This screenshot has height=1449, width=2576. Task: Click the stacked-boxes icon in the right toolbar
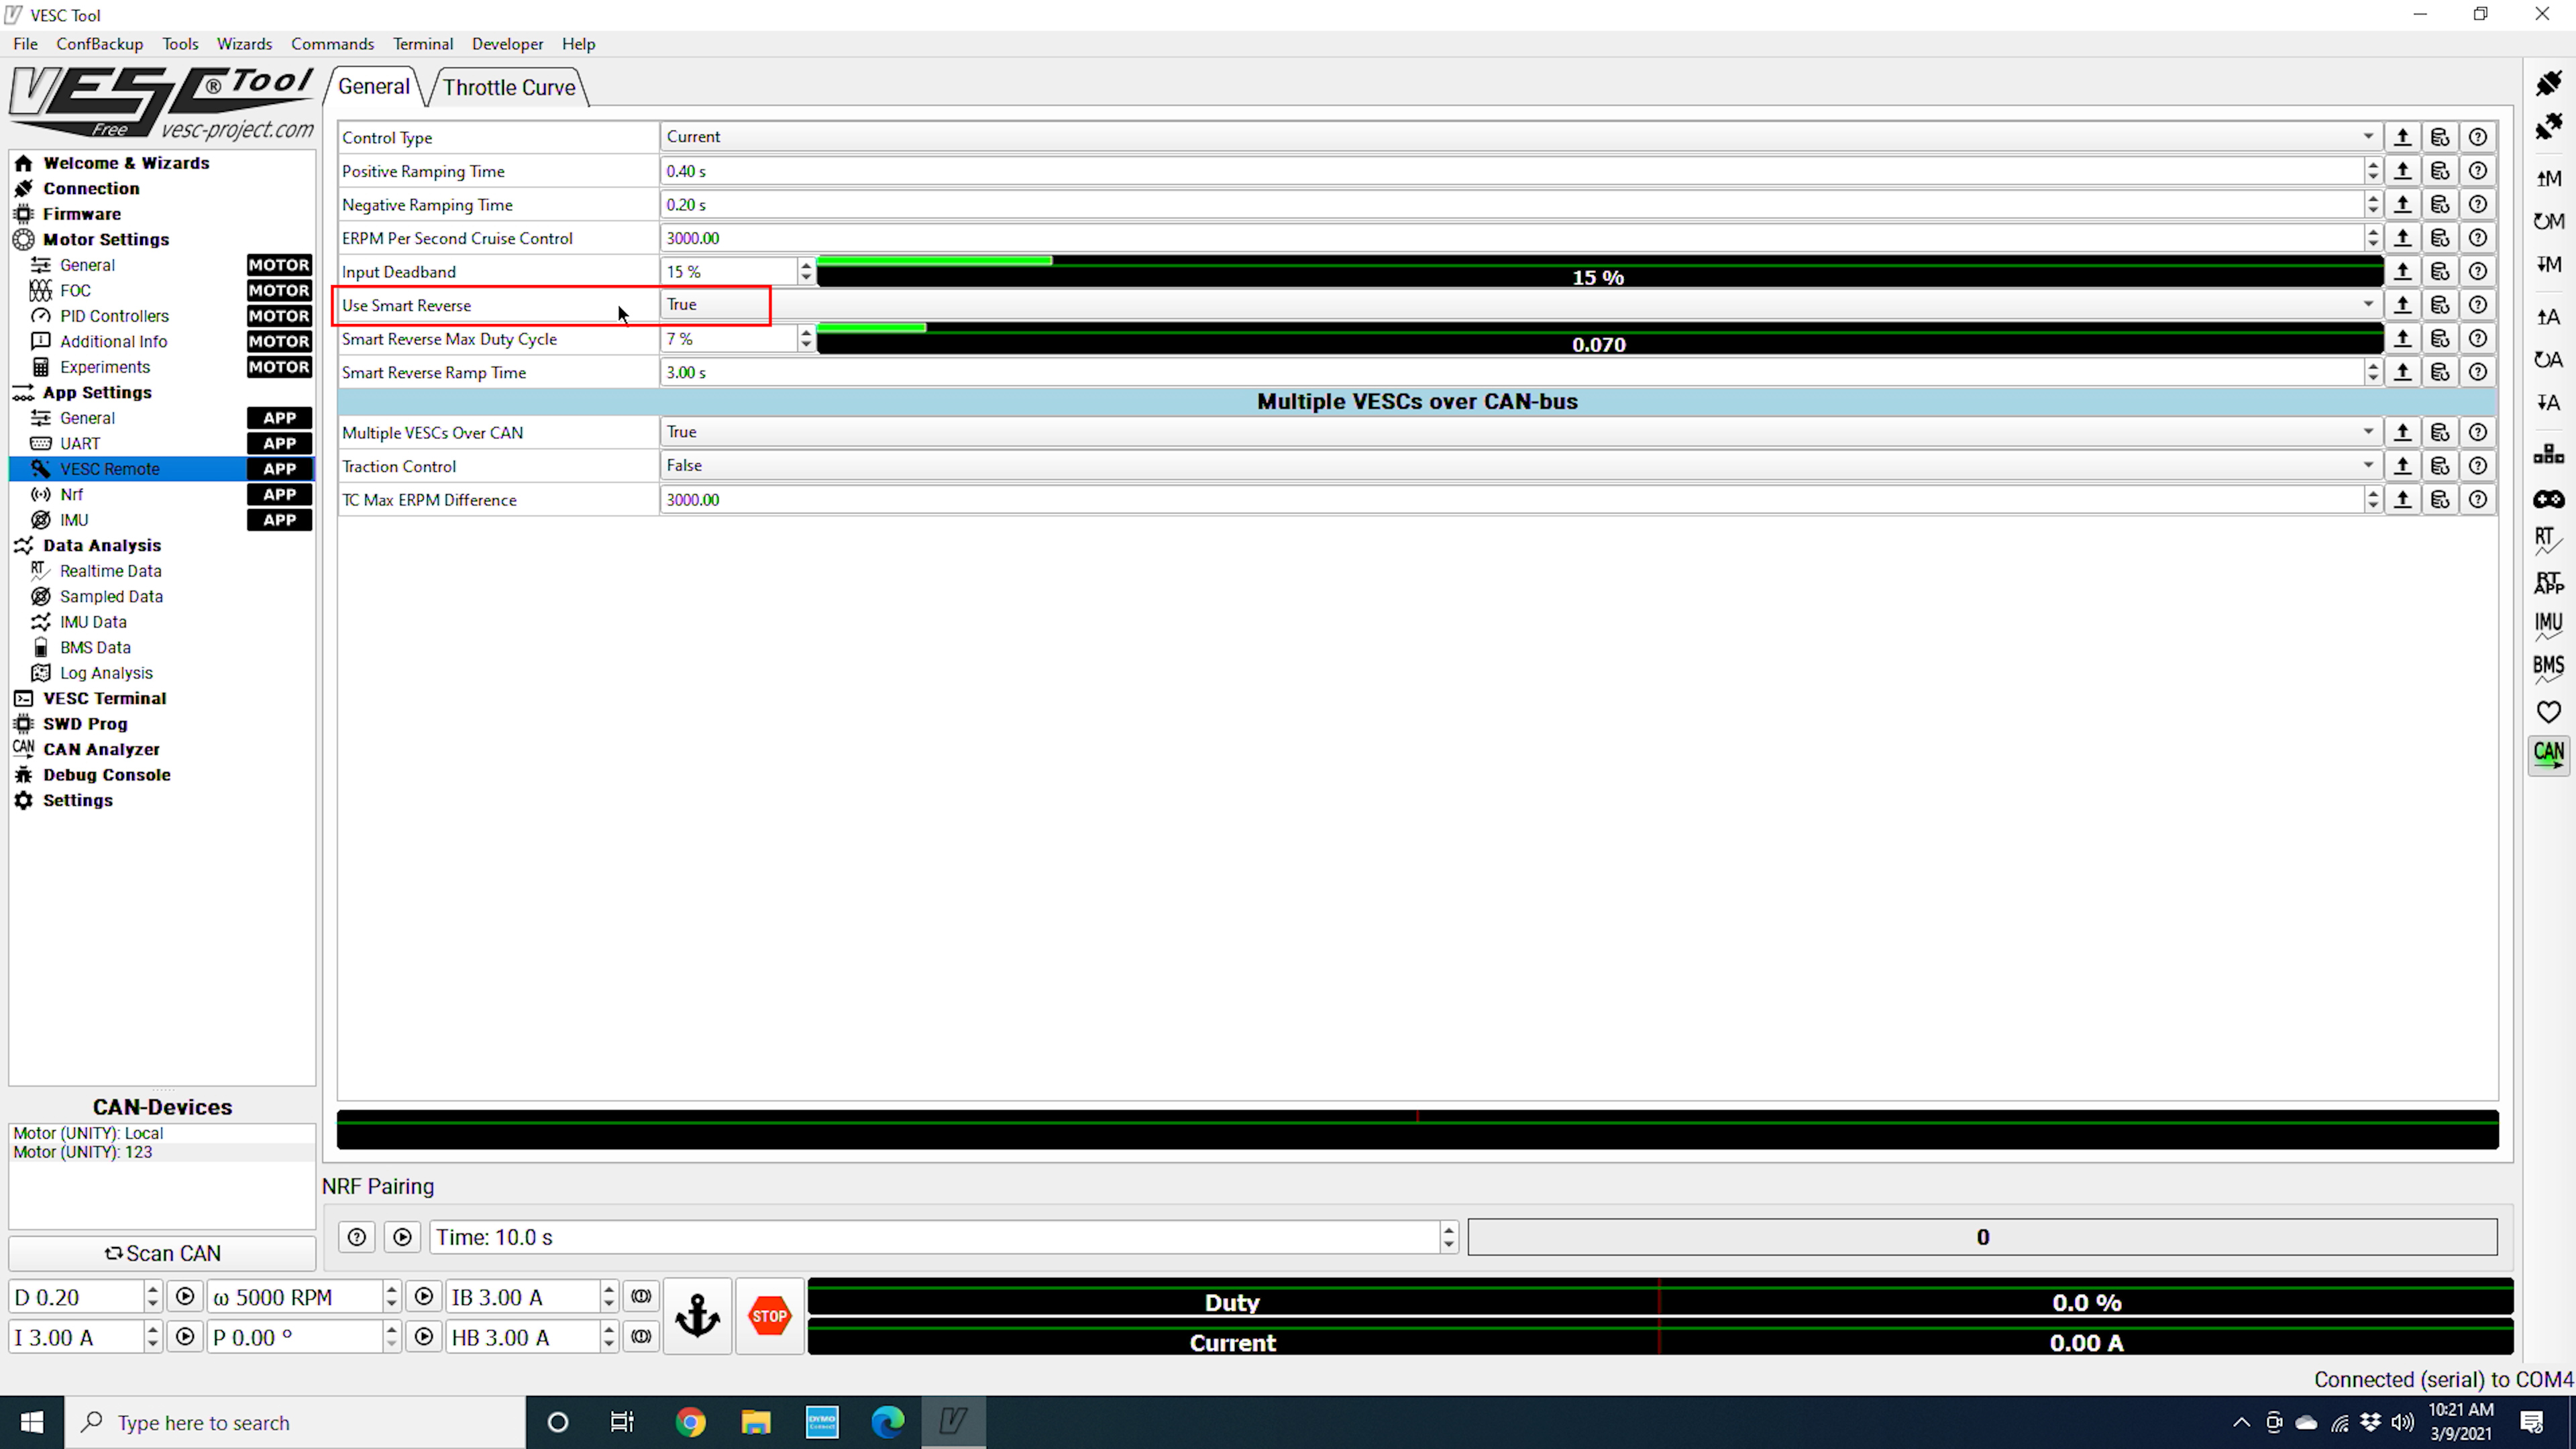point(2548,455)
